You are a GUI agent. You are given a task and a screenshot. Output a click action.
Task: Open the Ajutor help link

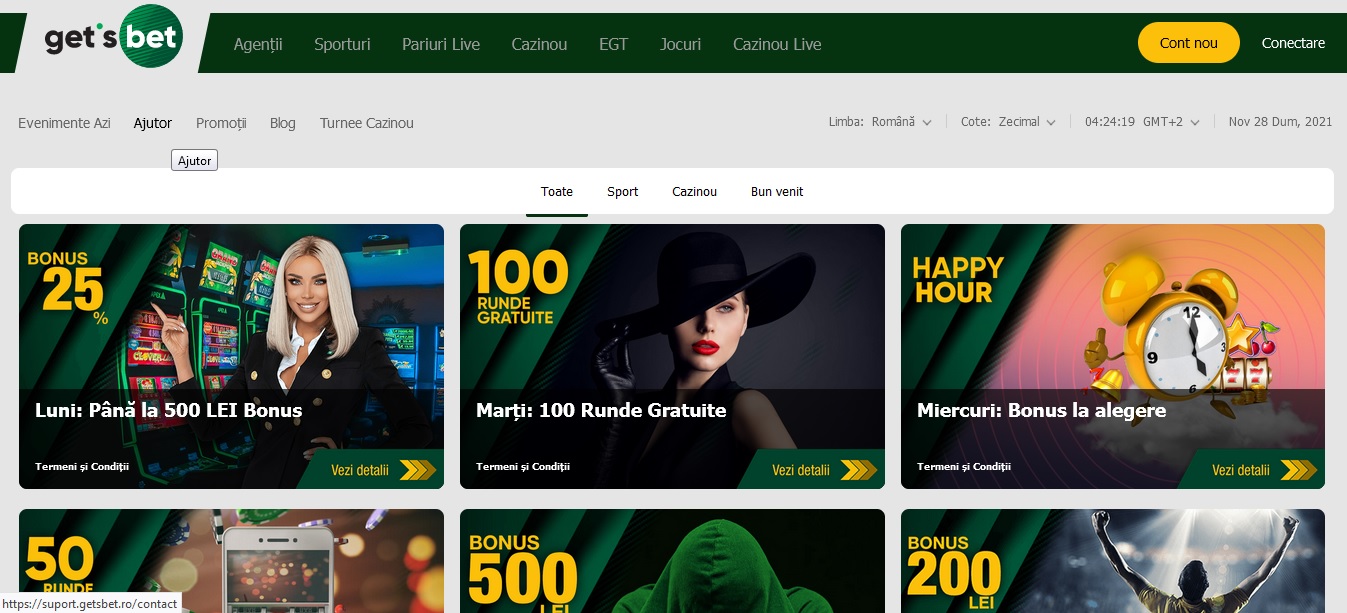click(153, 123)
